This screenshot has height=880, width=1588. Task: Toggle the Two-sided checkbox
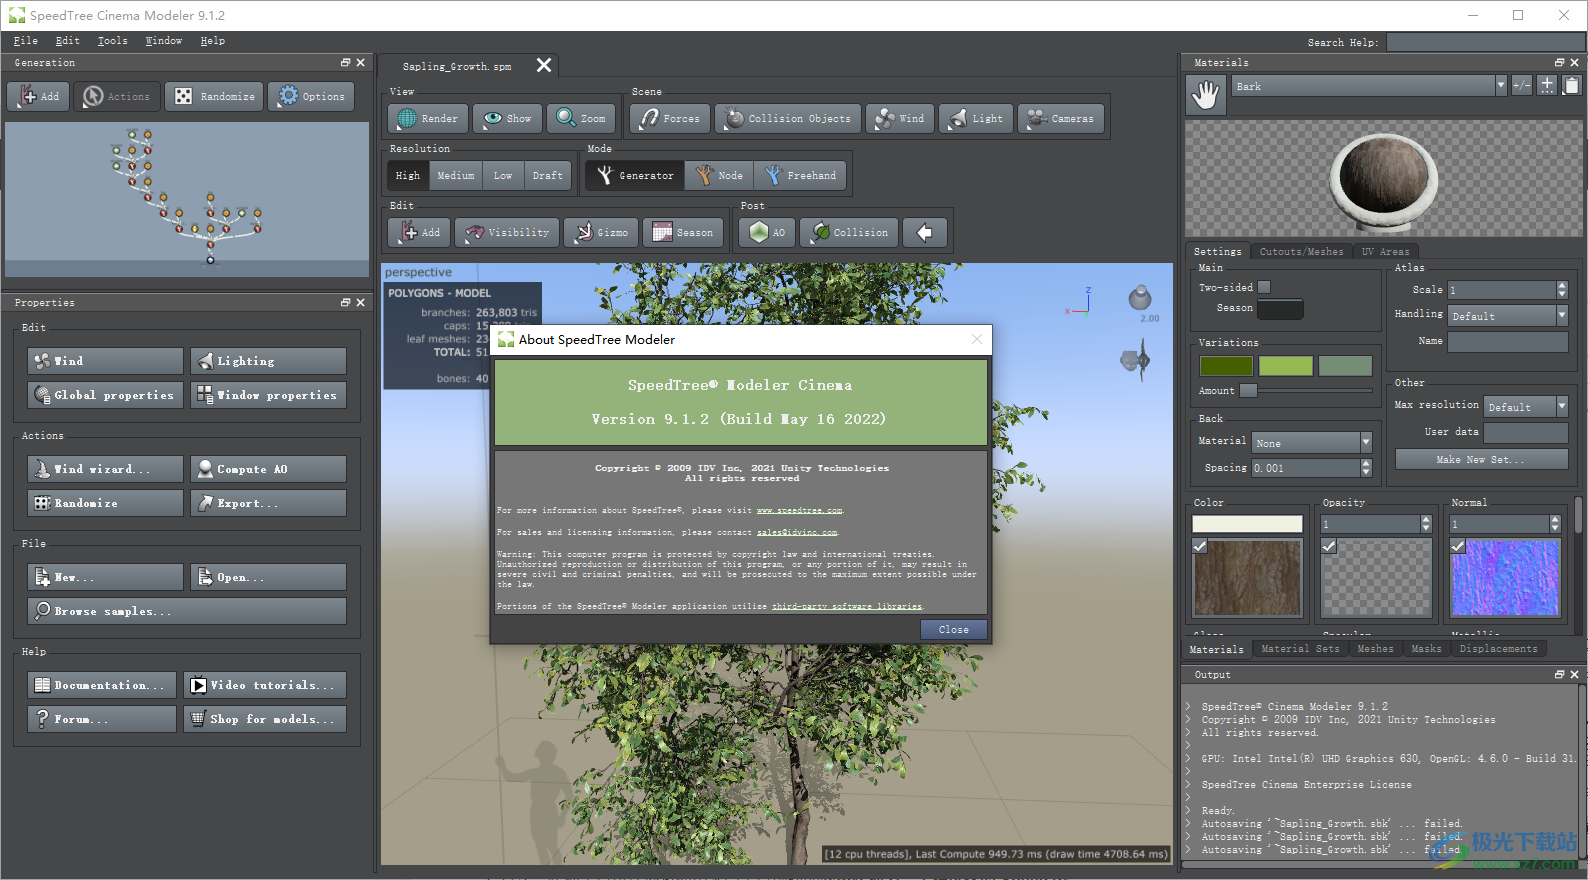(x=1264, y=287)
